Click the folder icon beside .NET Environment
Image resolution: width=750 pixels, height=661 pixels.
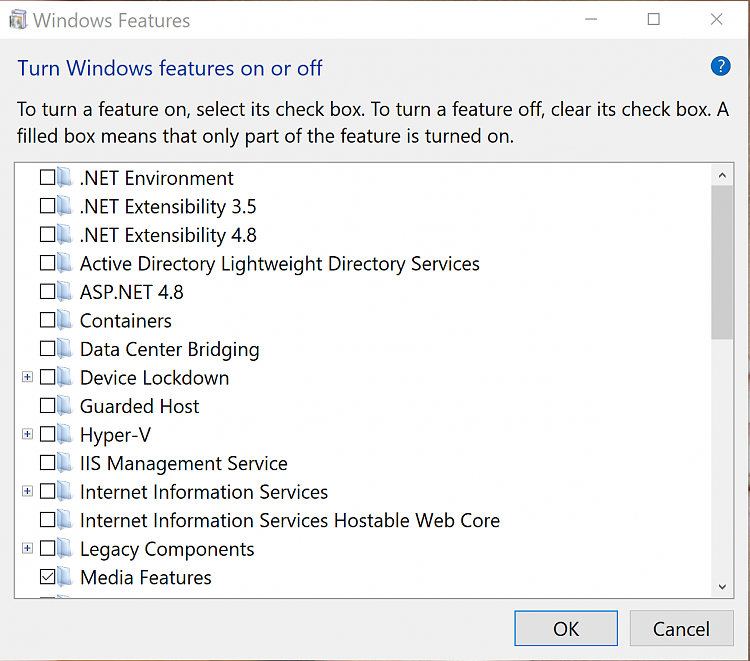pyautogui.click(x=65, y=177)
